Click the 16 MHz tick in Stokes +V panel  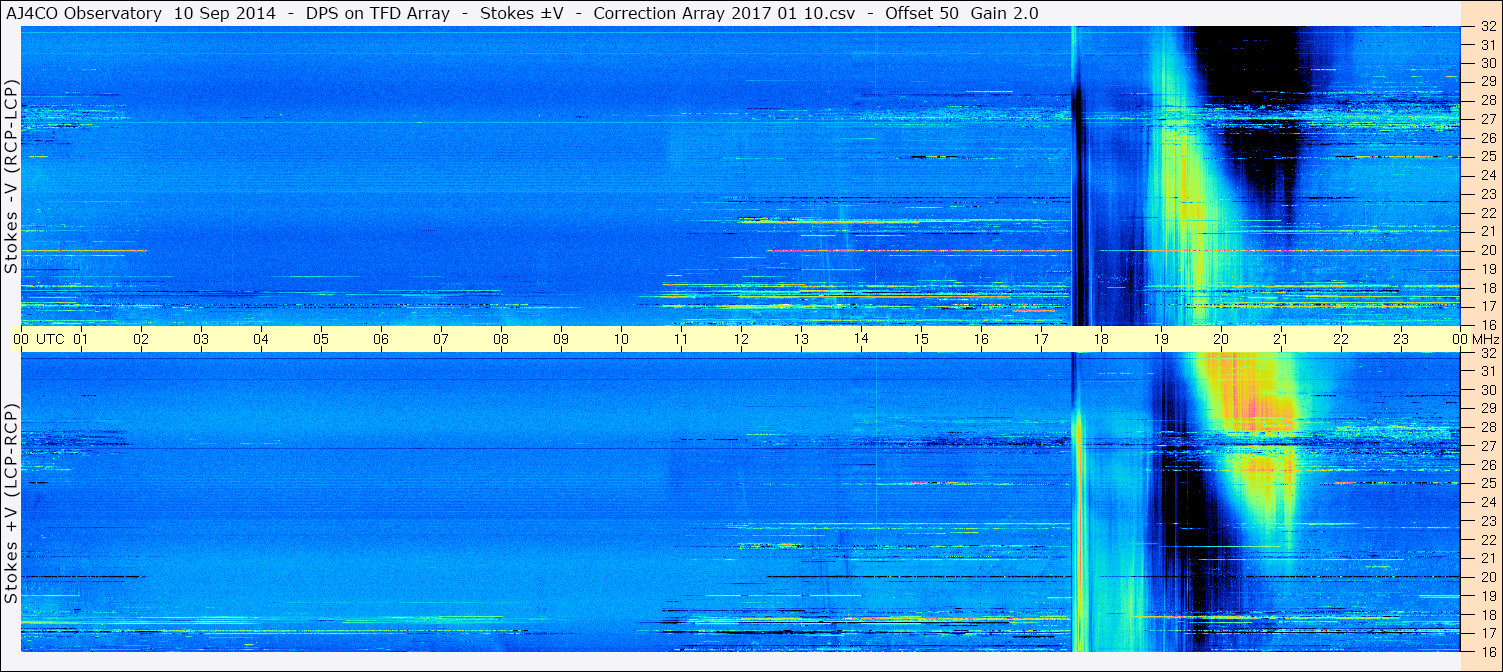(1488, 651)
